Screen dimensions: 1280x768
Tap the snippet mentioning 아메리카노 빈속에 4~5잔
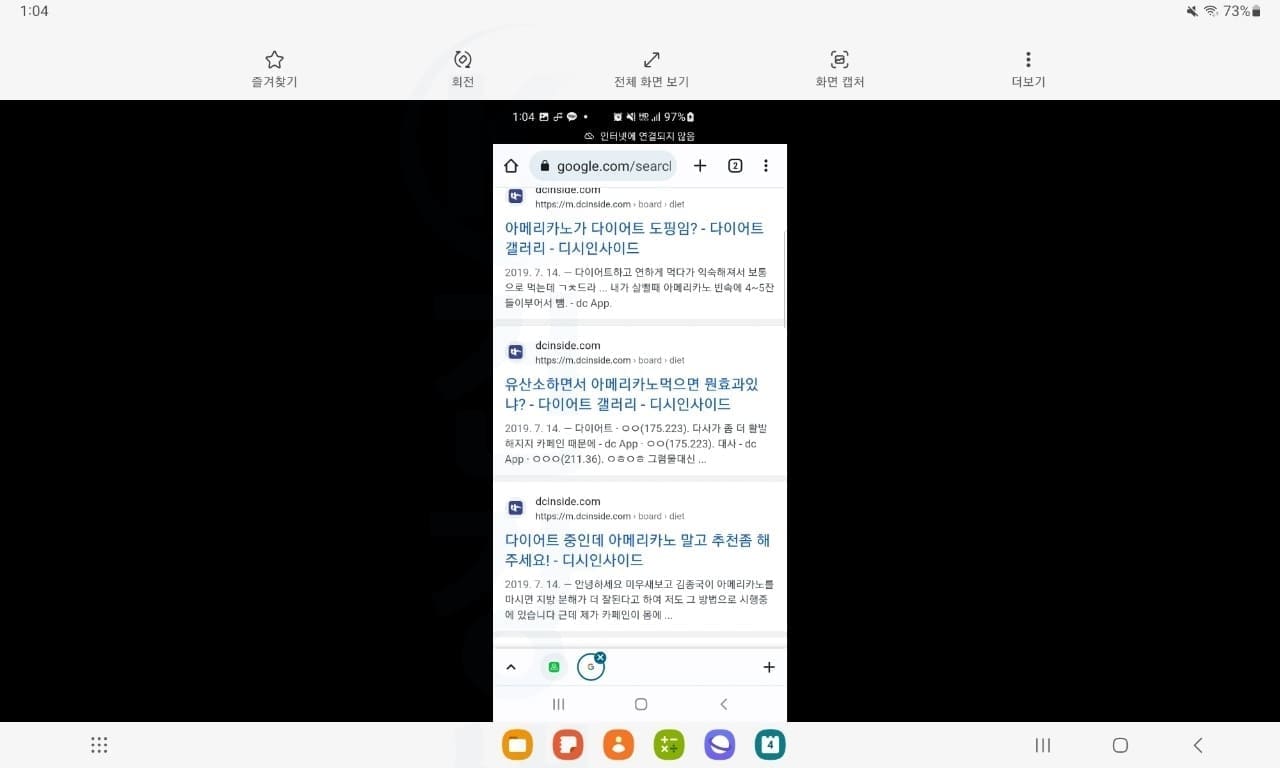(x=639, y=287)
